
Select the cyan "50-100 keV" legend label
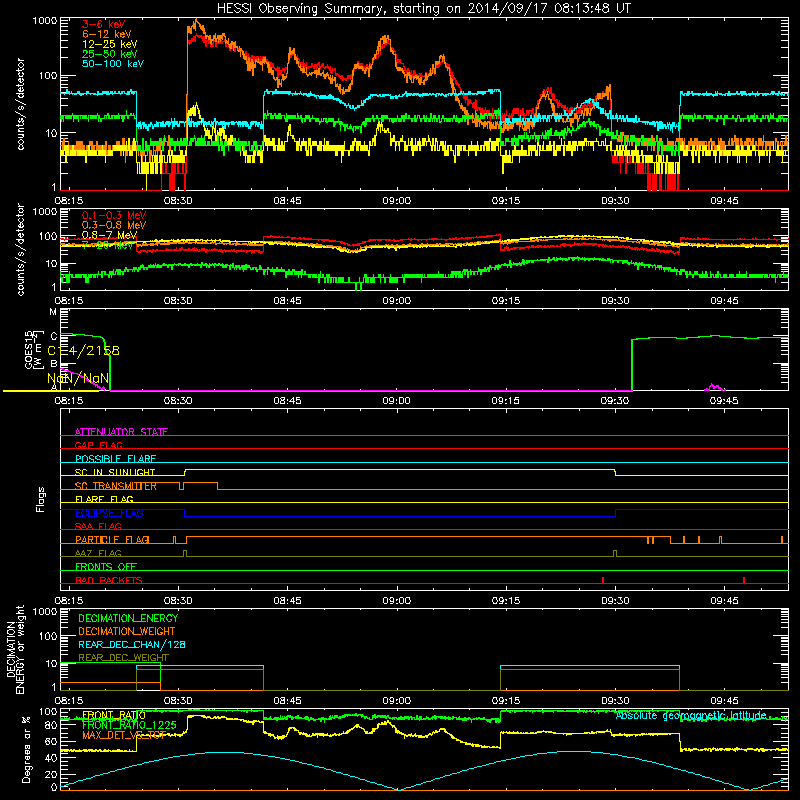[x=113, y=63]
